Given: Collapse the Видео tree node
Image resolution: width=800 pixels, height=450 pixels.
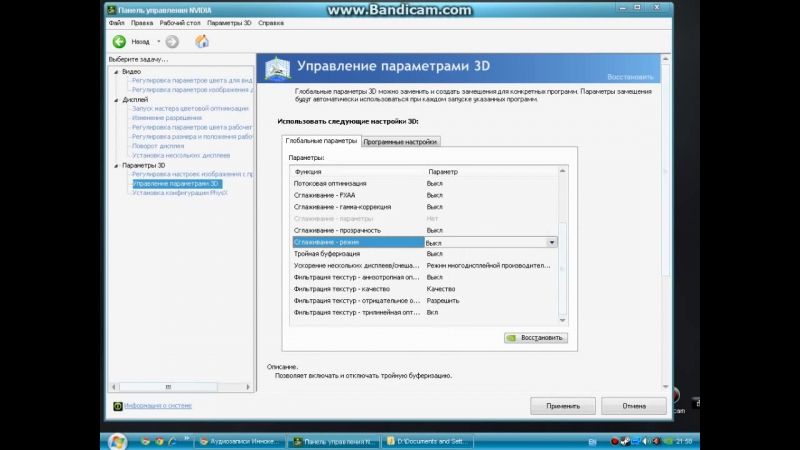Looking at the screenshot, I should (x=116, y=72).
